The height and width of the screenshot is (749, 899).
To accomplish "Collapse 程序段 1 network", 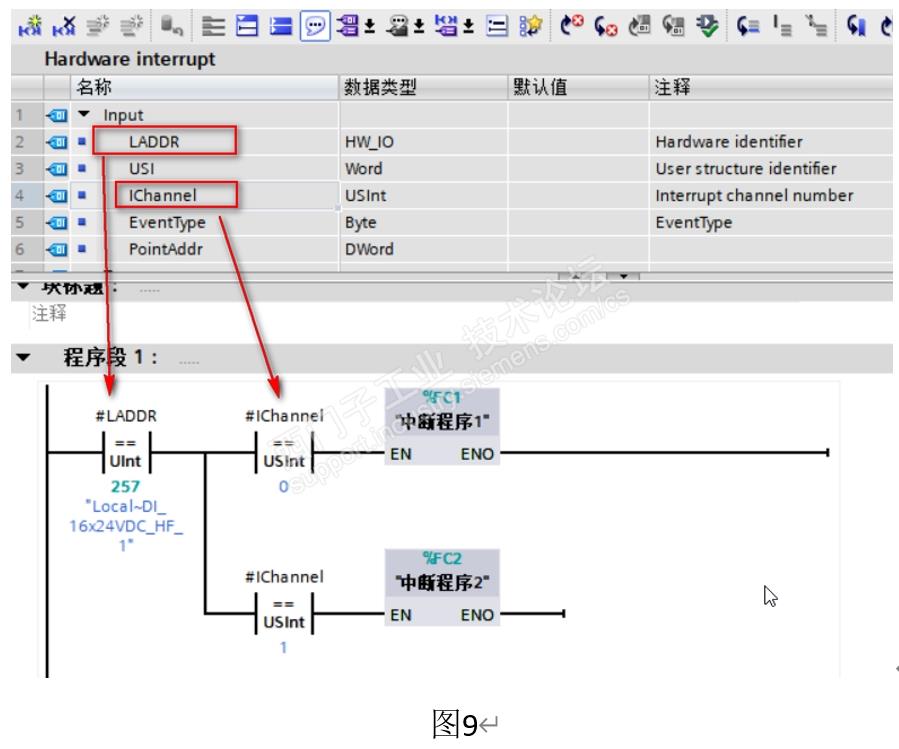I will [23, 357].
